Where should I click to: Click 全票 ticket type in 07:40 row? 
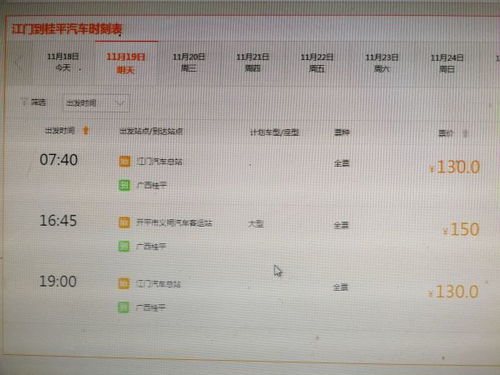click(x=342, y=163)
